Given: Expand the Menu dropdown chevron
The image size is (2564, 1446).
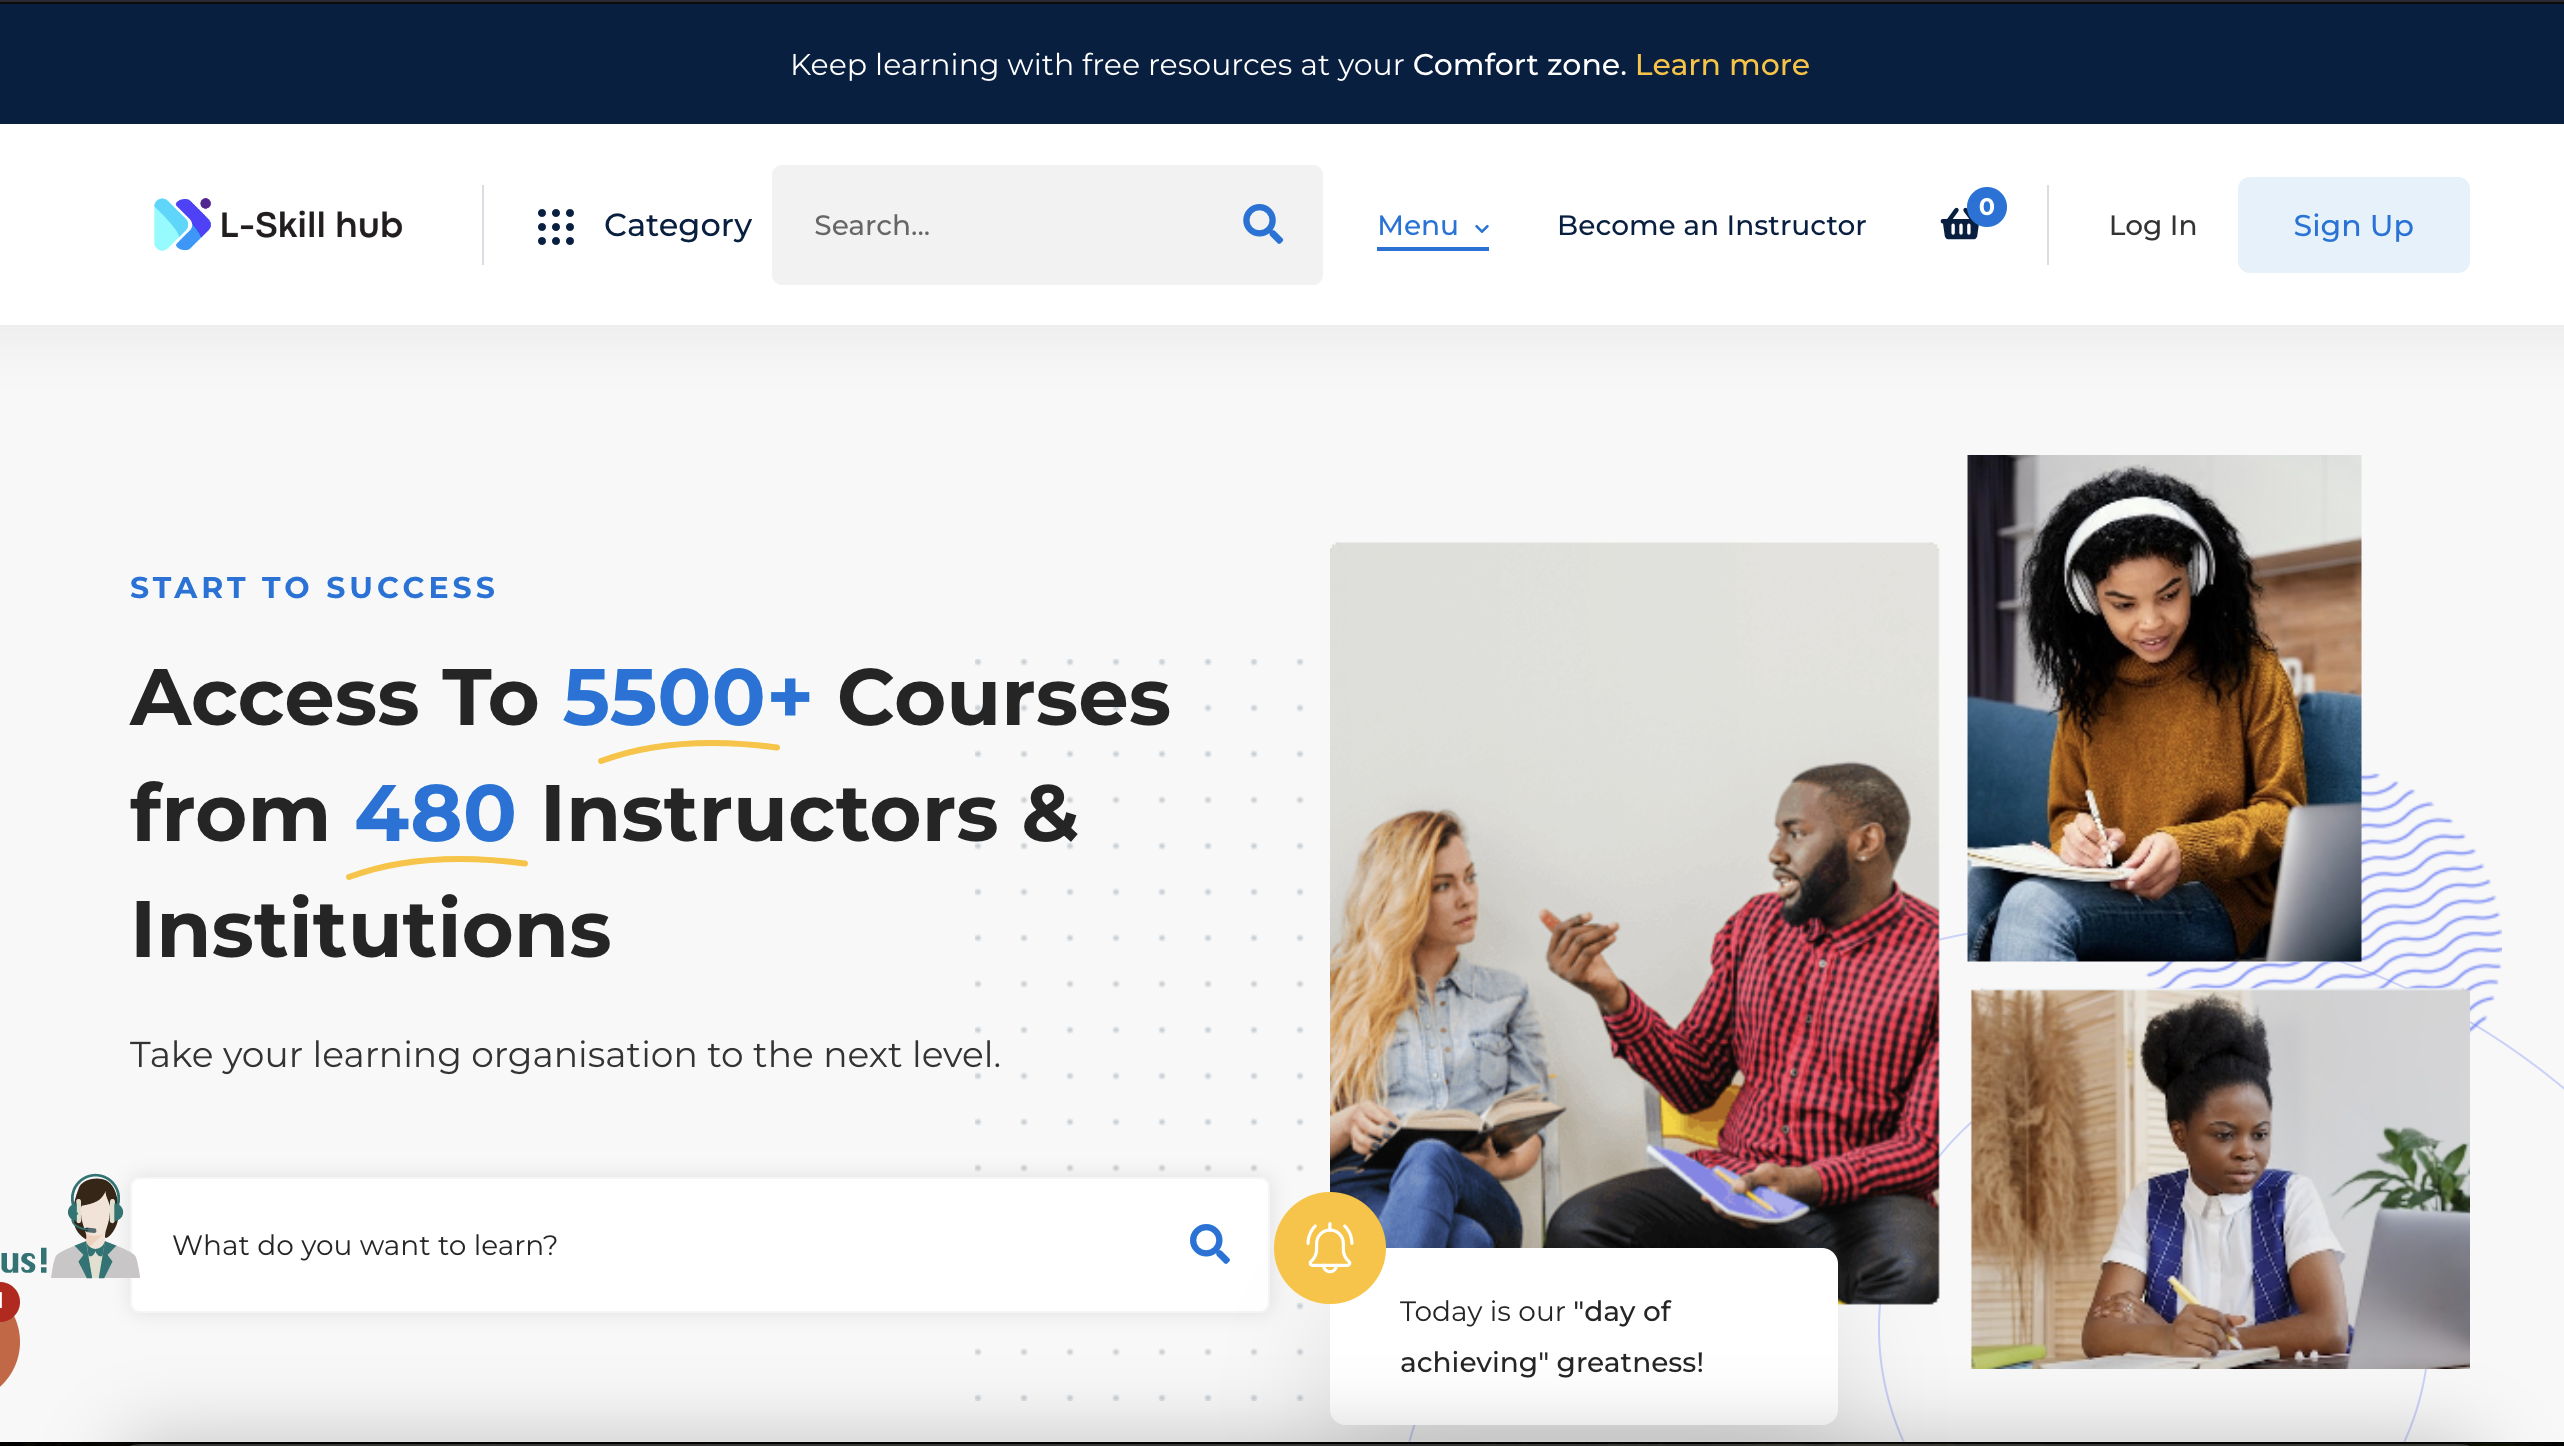Looking at the screenshot, I should [1482, 228].
